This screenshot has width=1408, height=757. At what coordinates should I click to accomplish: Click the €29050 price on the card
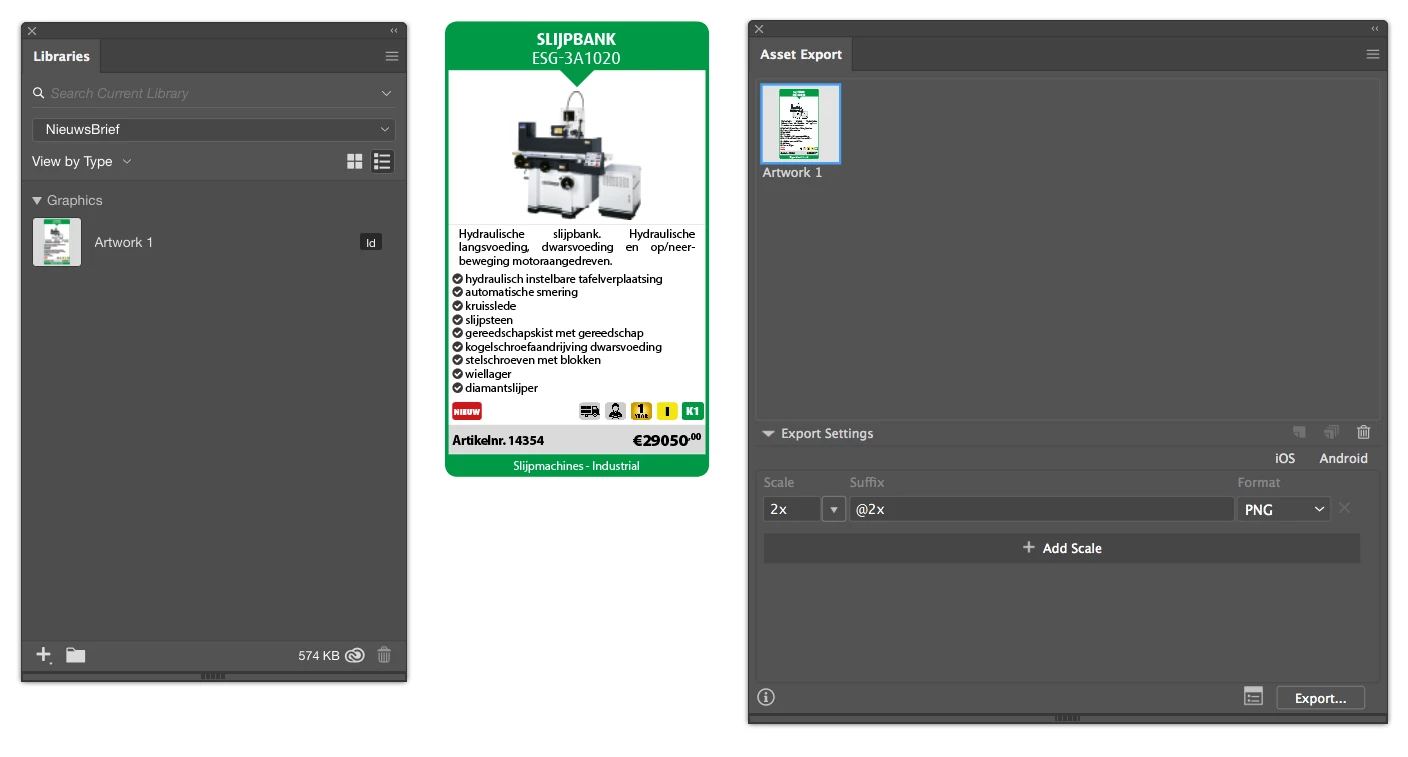(x=667, y=440)
